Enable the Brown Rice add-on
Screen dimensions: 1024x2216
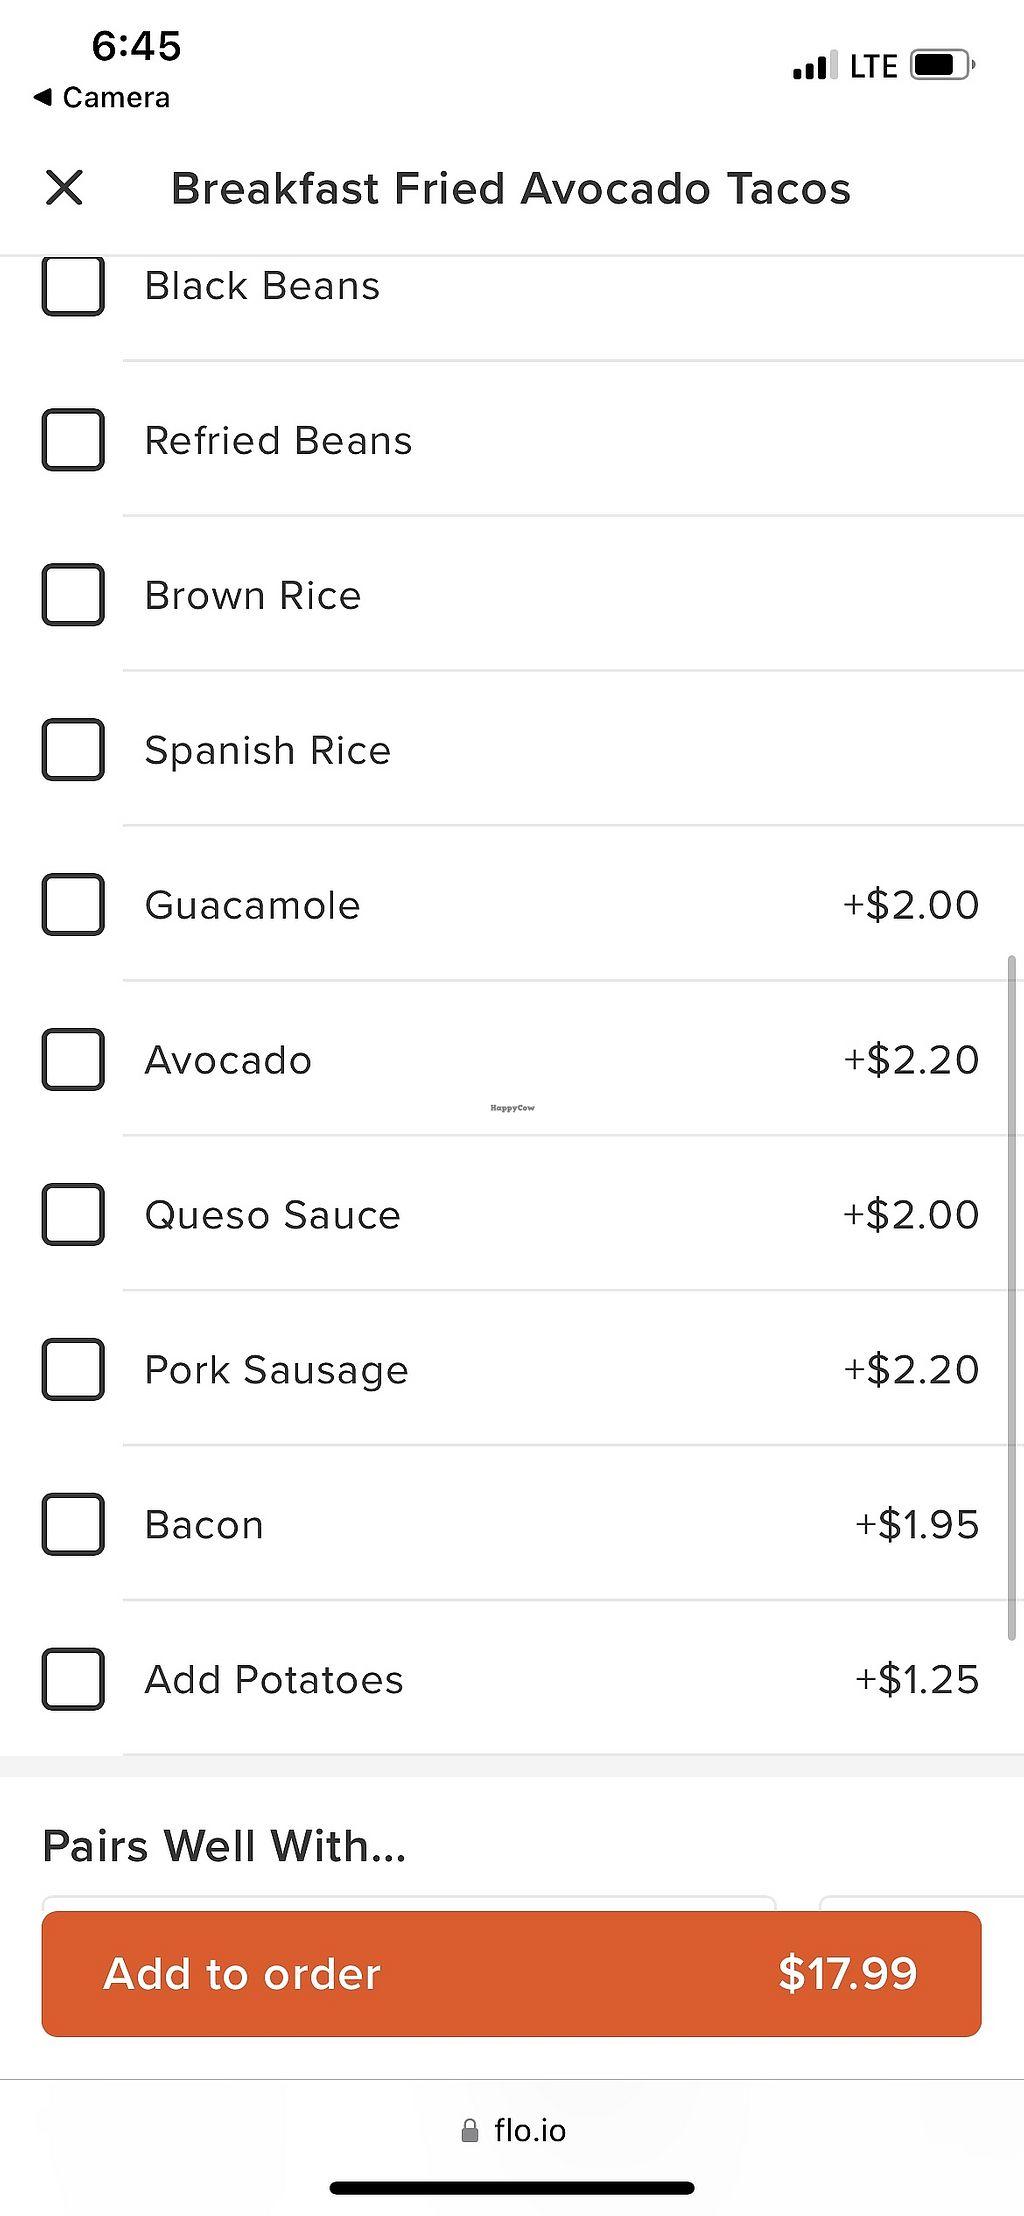click(73, 595)
